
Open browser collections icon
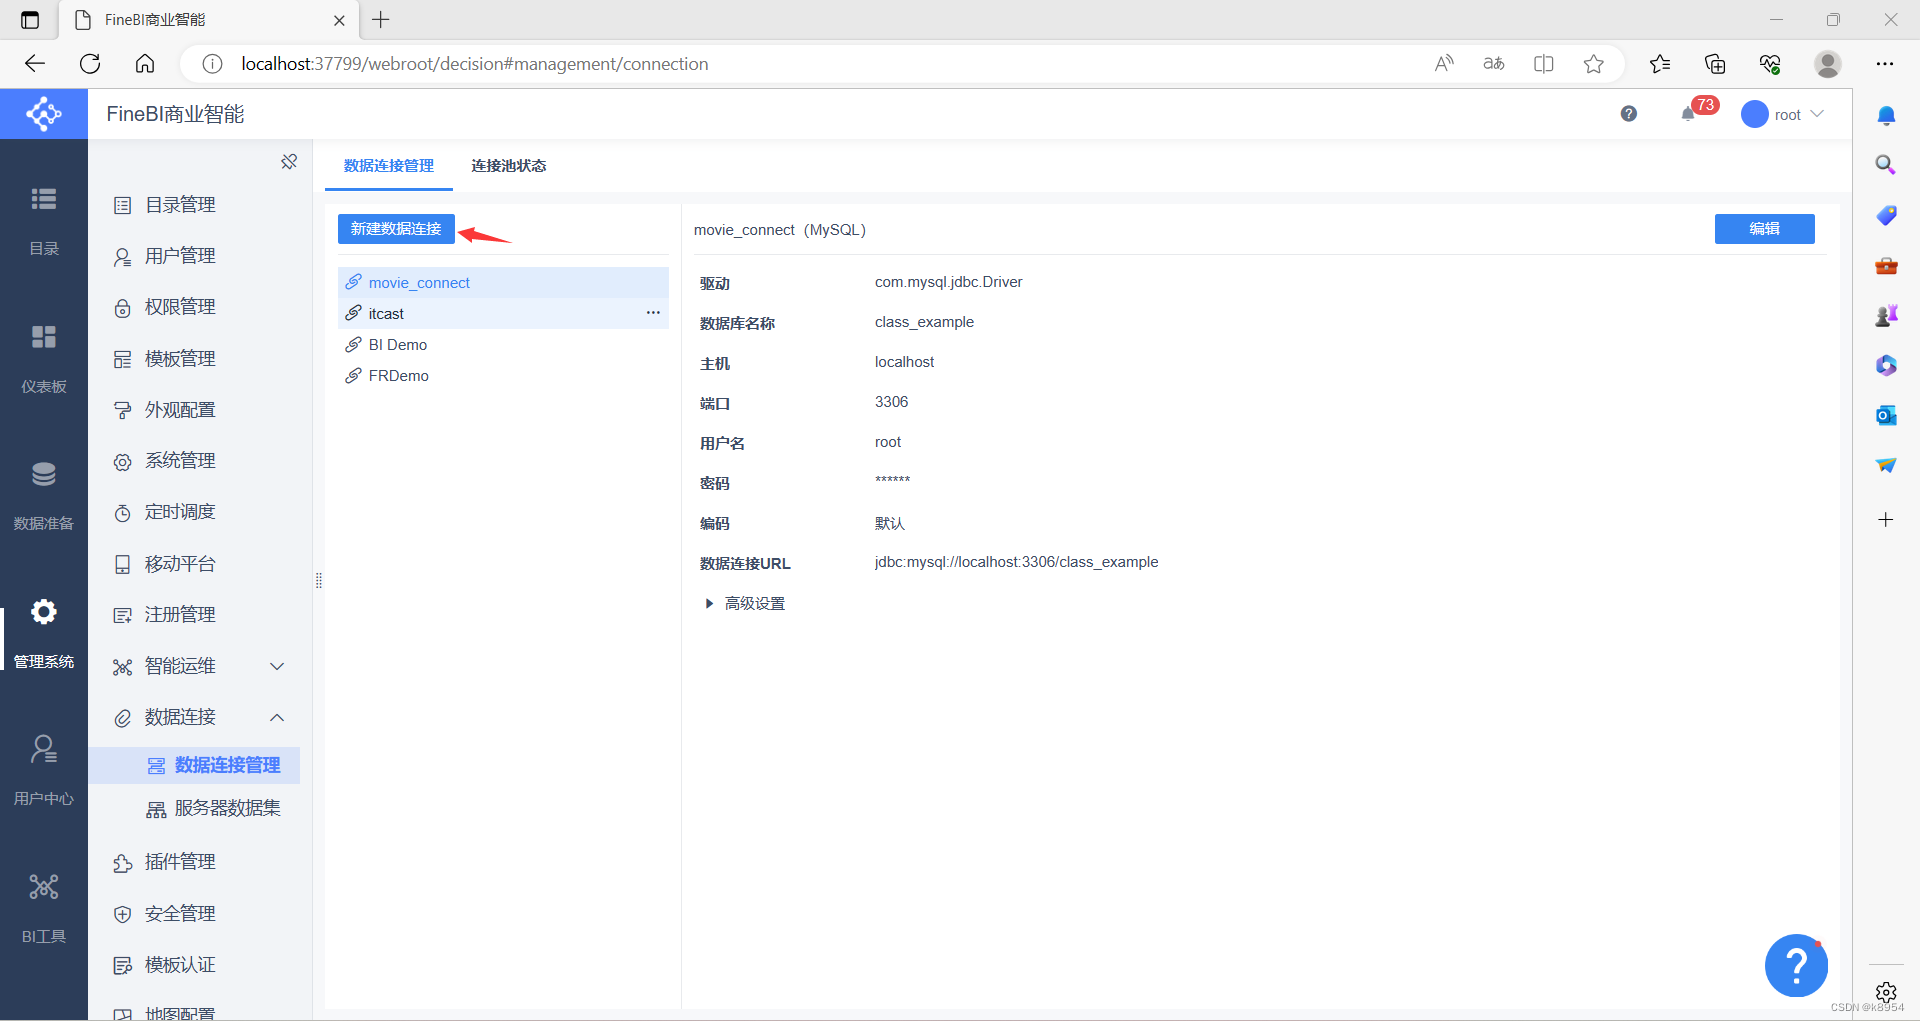pyautogui.click(x=1715, y=64)
